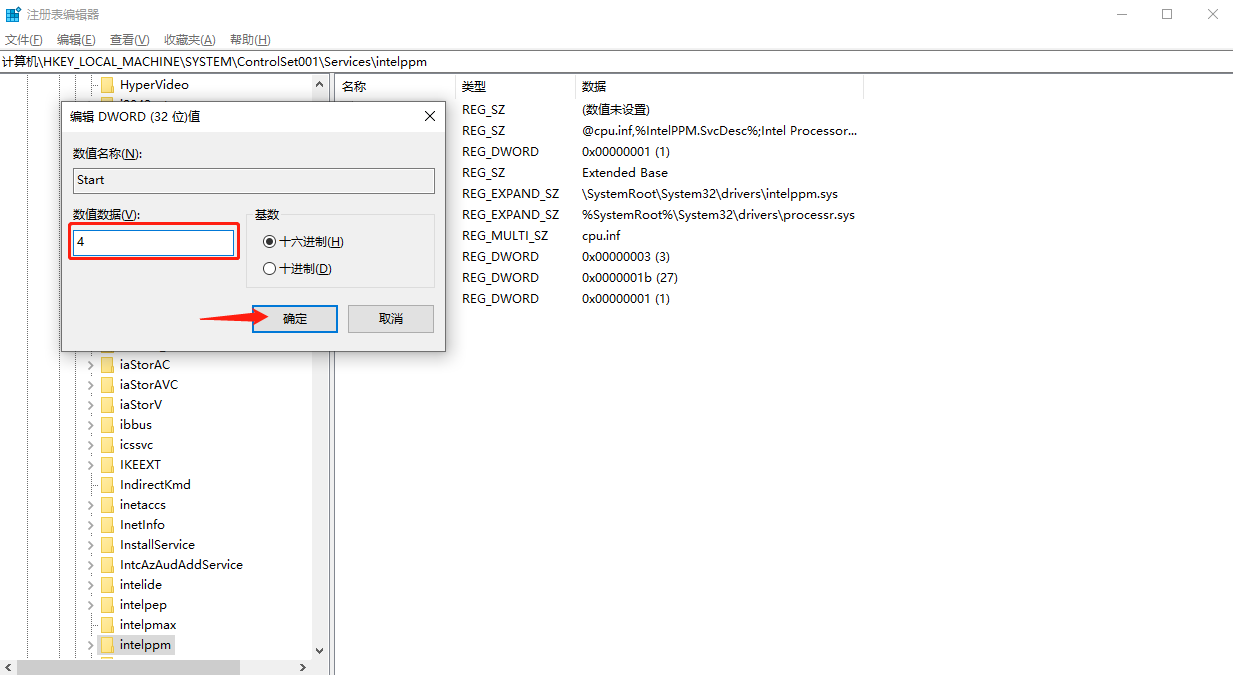Click the folder icon beside intelppm
This screenshot has width=1233, height=675.
pos(107,645)
